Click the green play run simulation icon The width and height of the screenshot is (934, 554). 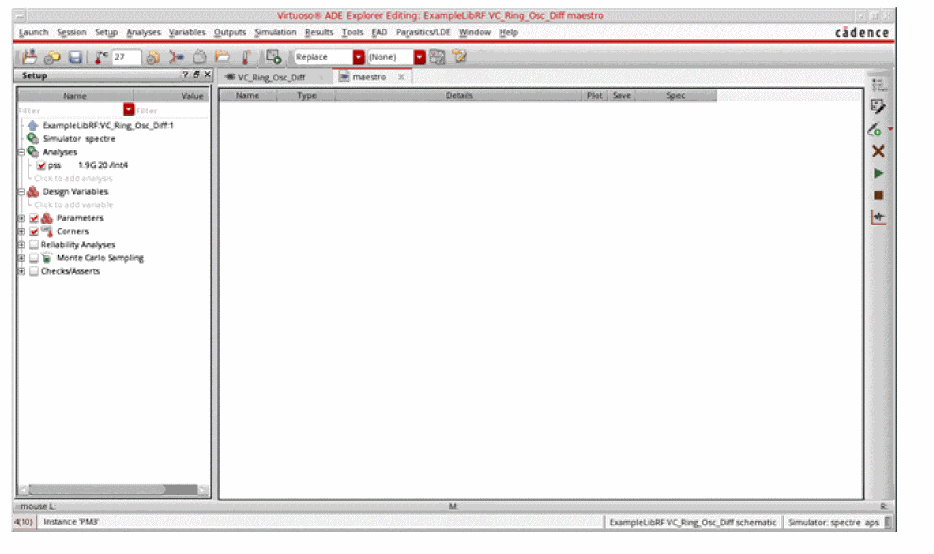pos(879,173)
